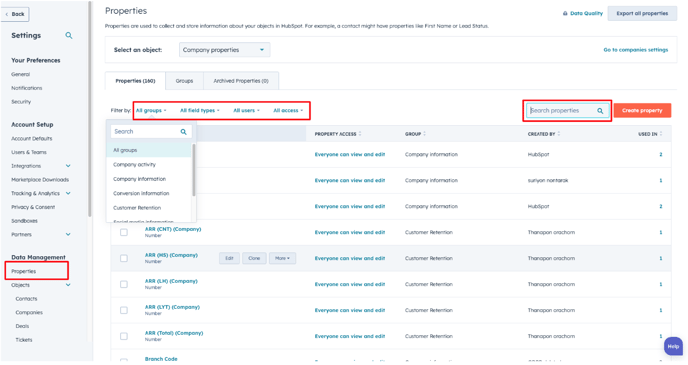Viewport: 688px width, 365px height.
Task: Tick checkbox for ARR (LH) (Company)
Action: point(124,284)
